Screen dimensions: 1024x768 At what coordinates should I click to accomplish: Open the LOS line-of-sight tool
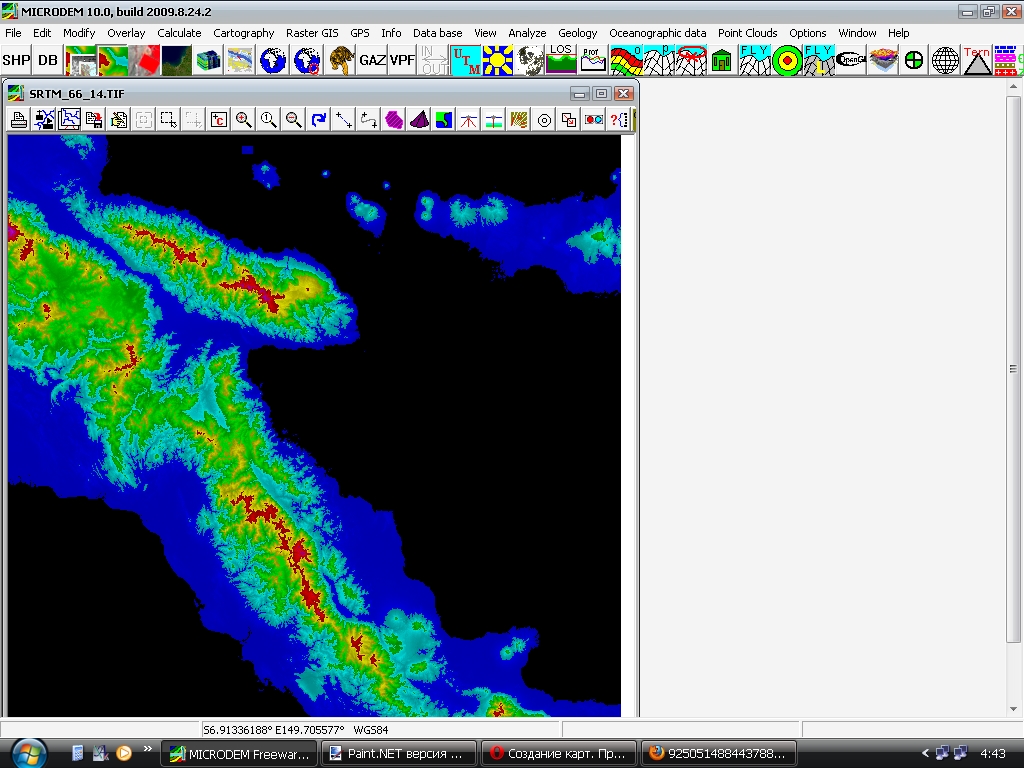(561, 60)
